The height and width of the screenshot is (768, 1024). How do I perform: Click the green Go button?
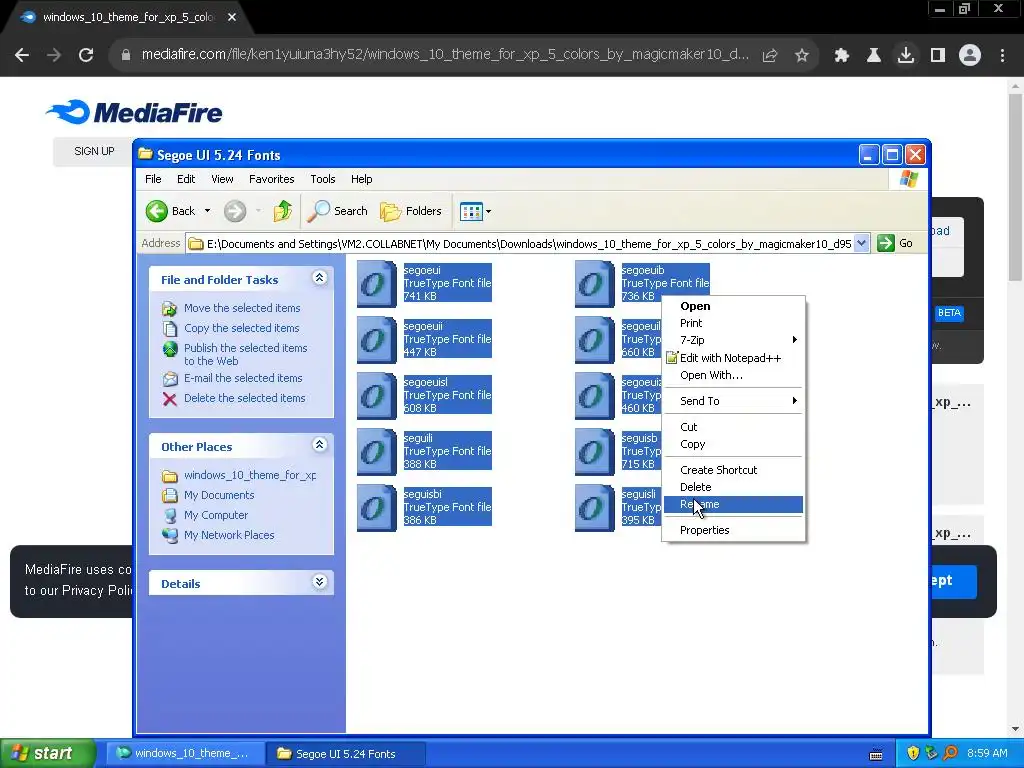tap(895, 244)
